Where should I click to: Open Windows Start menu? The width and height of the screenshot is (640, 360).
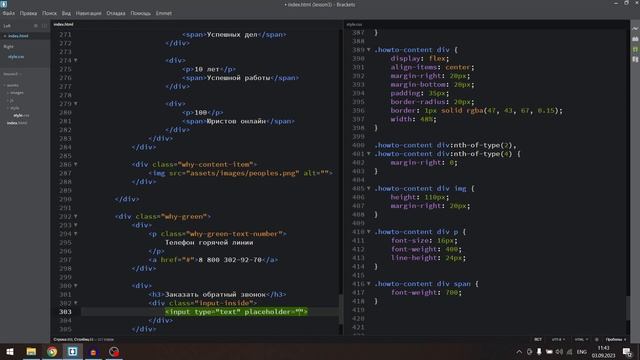click(x=10, y=352)
